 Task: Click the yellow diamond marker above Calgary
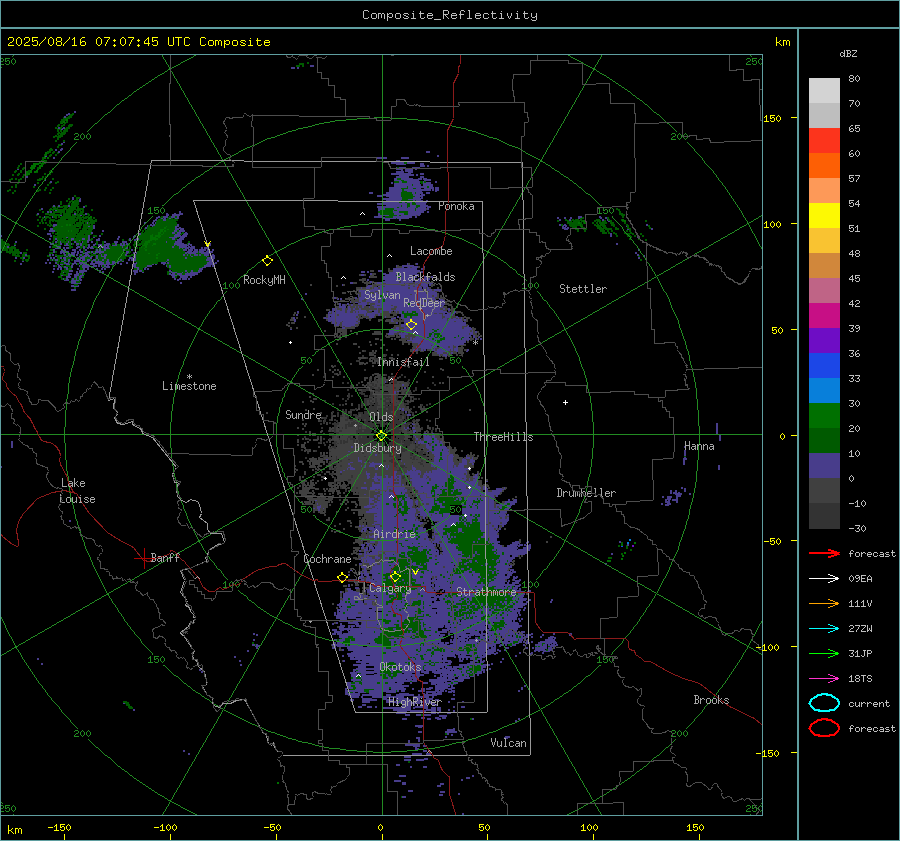click(395, 576)
